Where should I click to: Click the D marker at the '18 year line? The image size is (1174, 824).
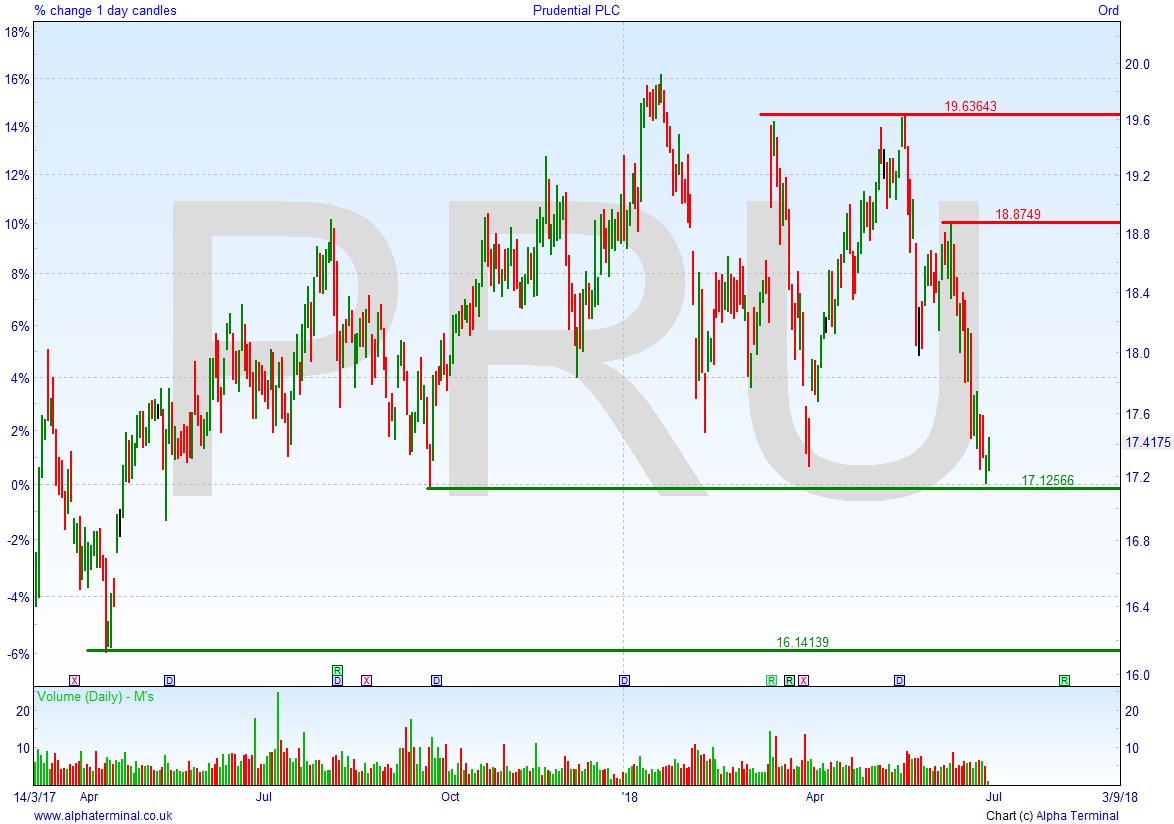(624, 680)
